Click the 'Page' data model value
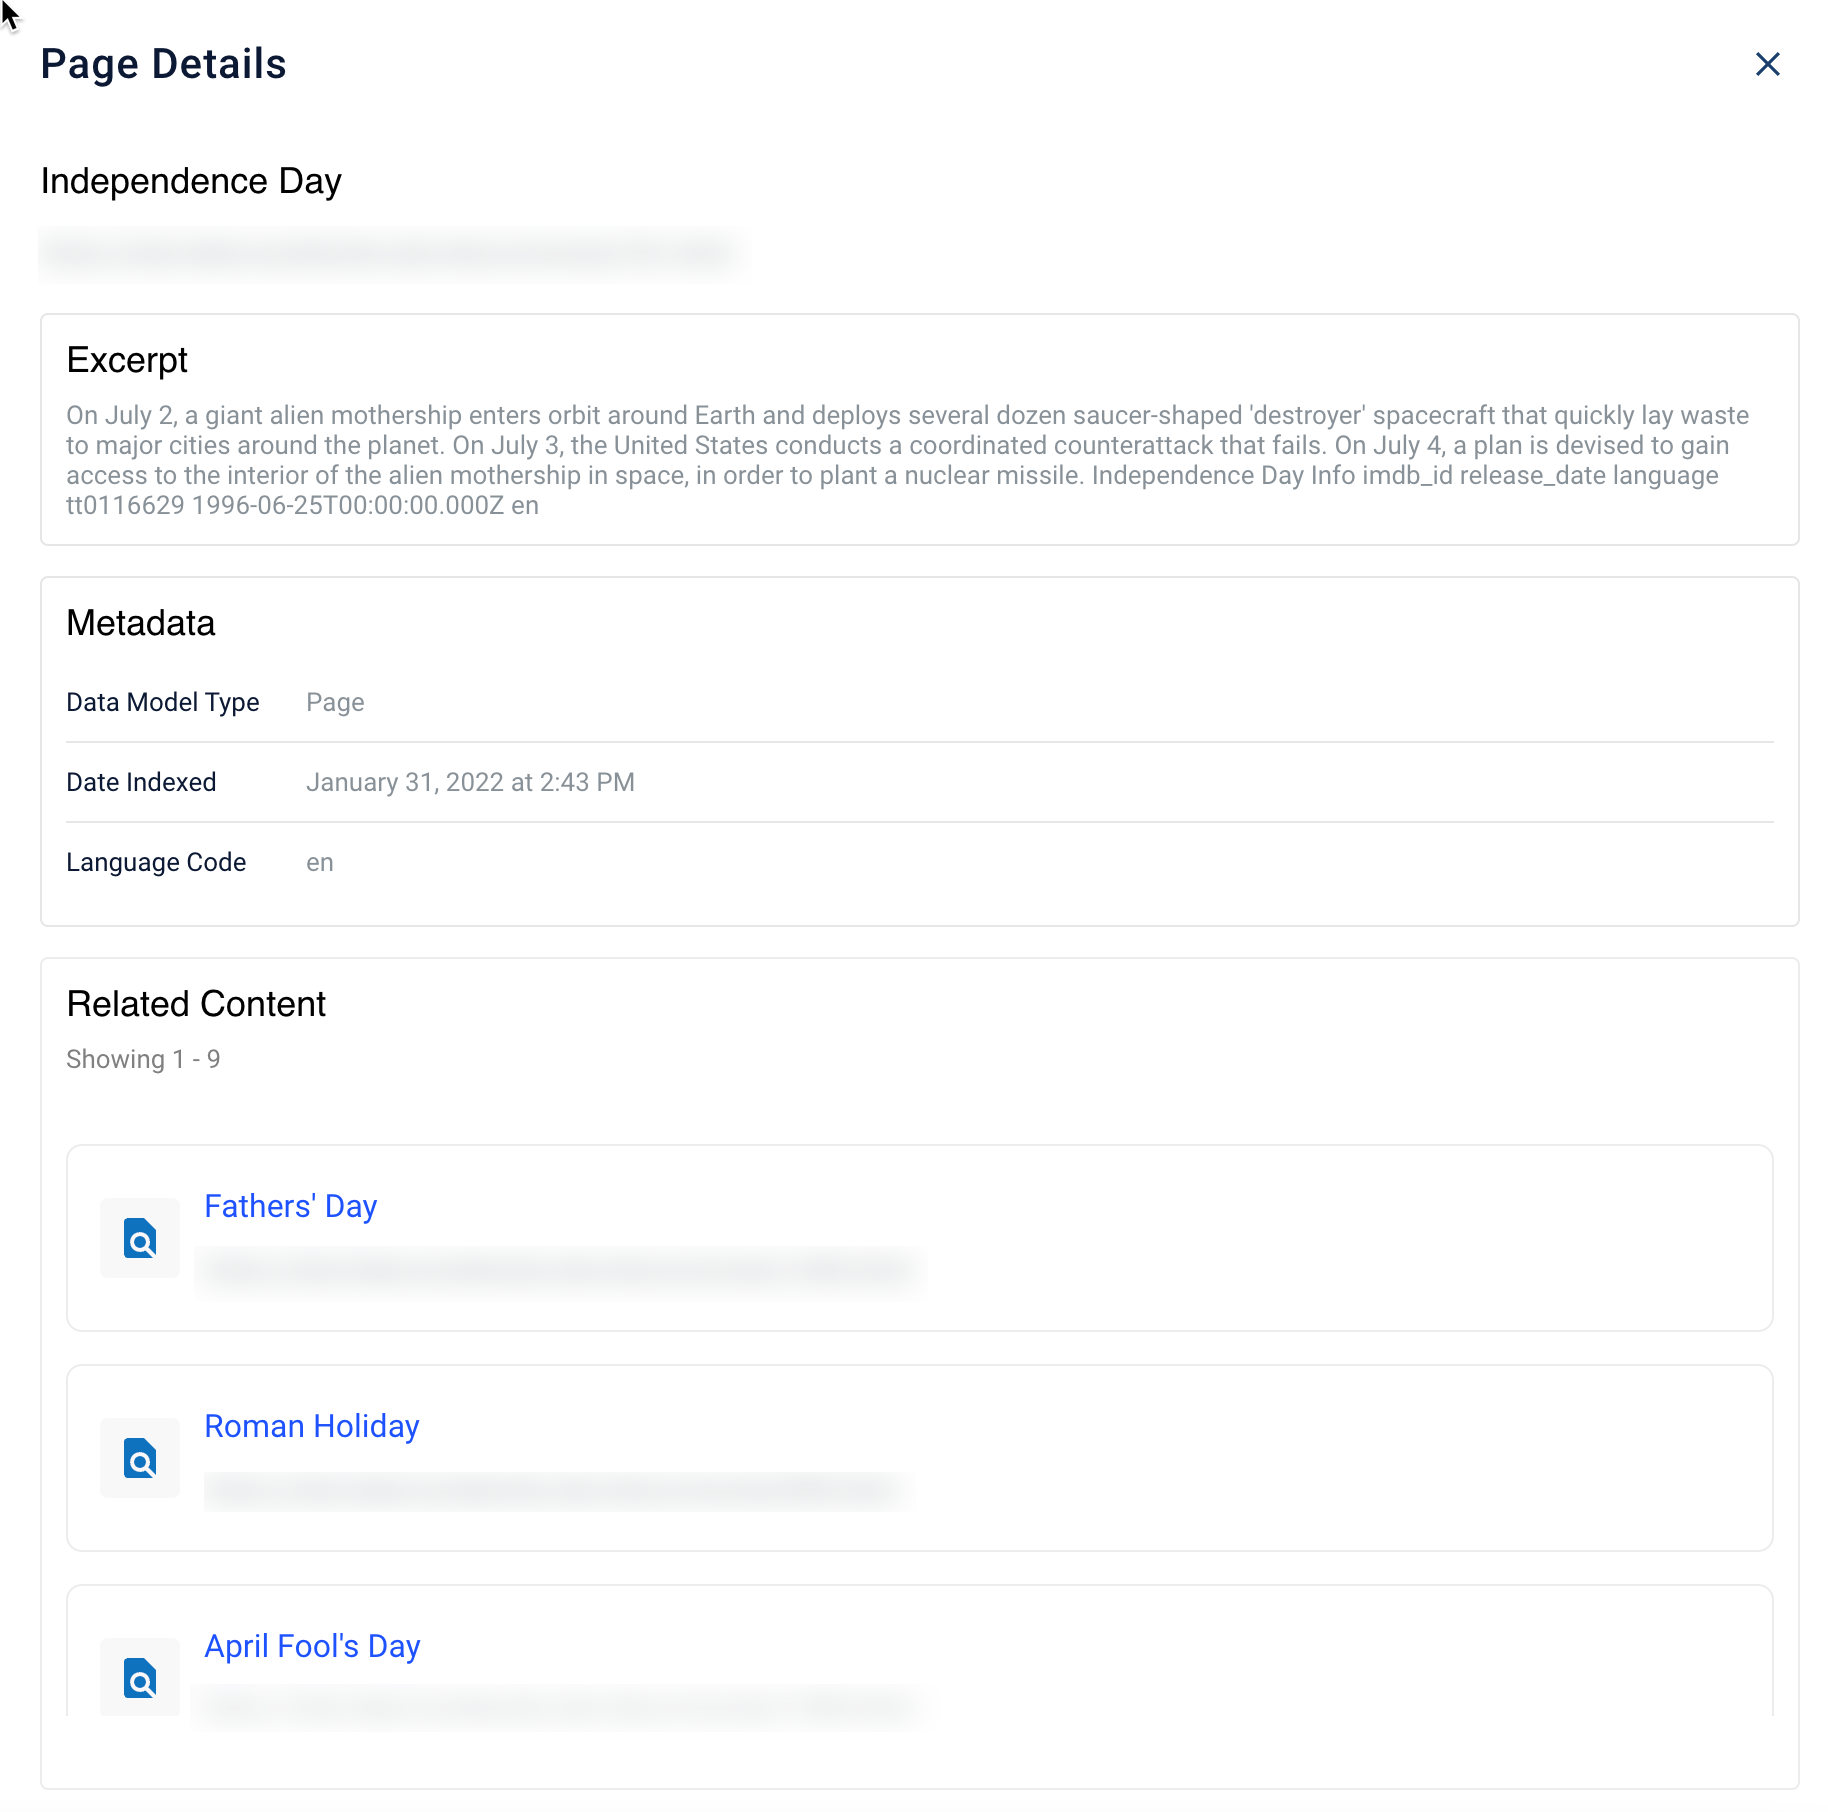Viewport: 1828px width, 1812px height. pos(335,702)
